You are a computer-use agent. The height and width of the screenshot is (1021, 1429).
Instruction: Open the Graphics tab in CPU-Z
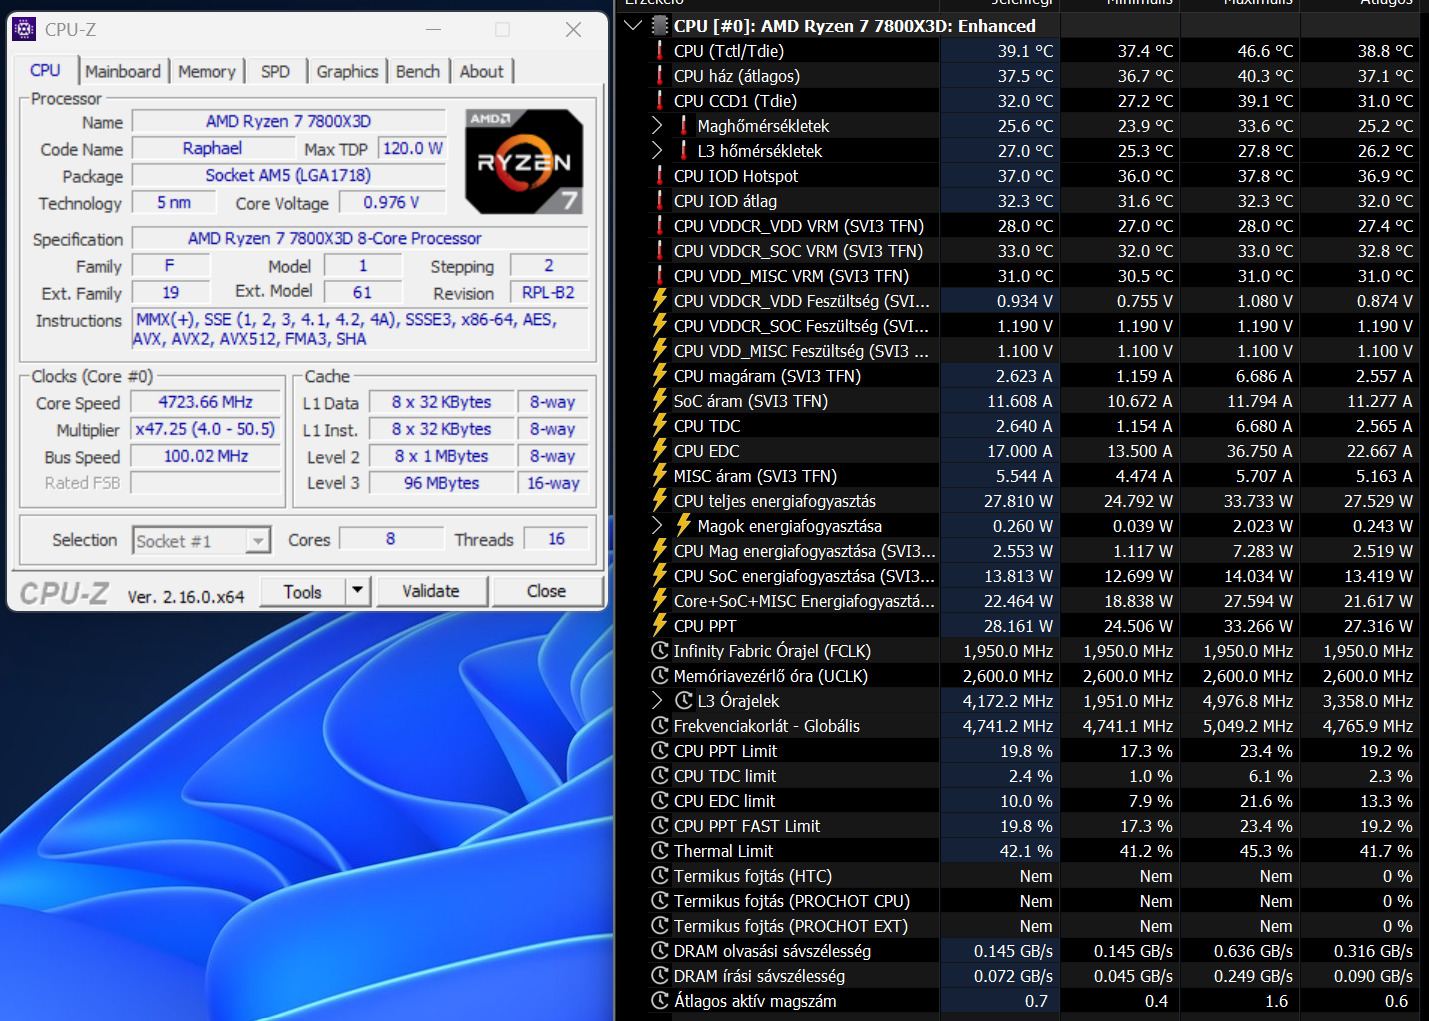348,71
